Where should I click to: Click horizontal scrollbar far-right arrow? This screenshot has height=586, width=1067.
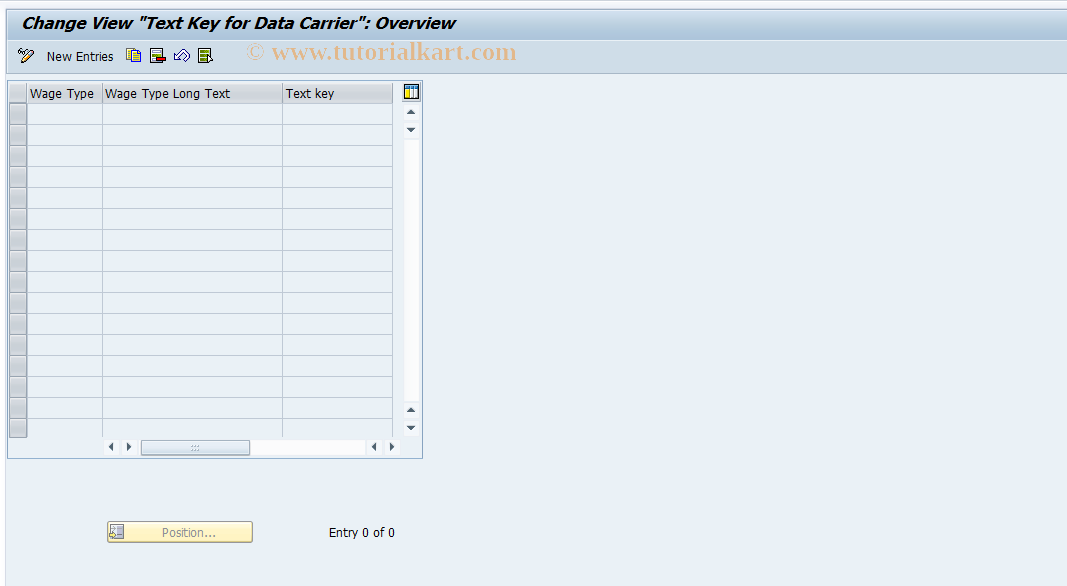(x=392, y=447)
